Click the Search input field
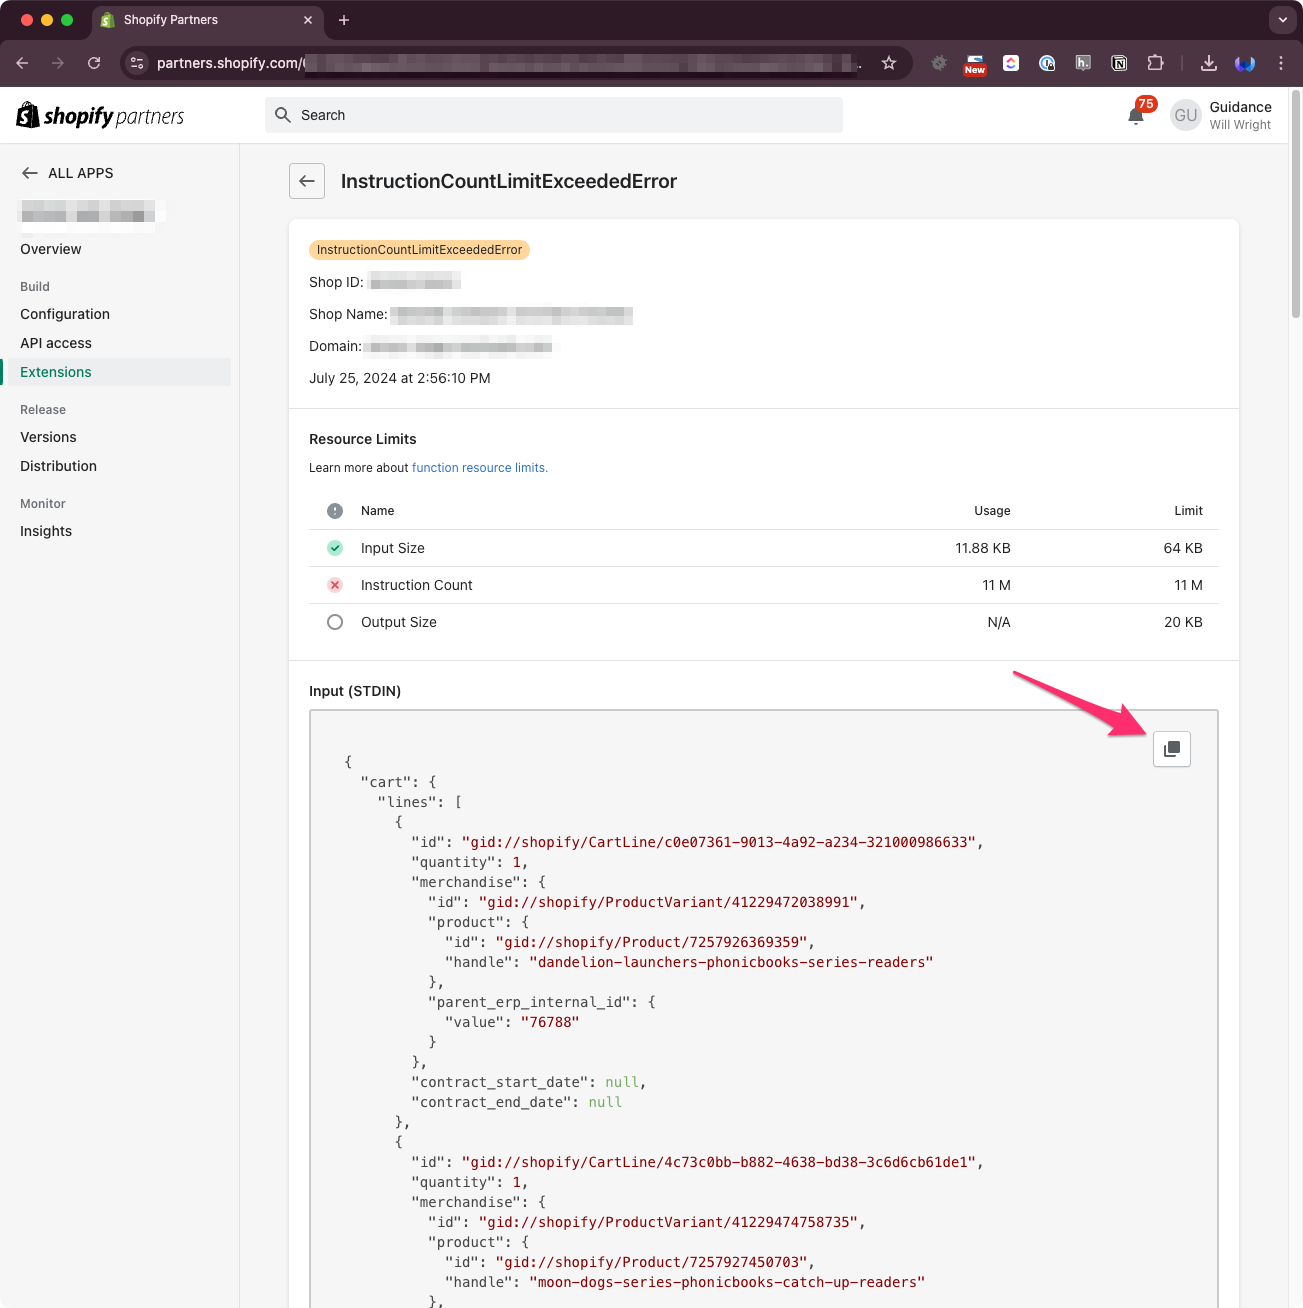The height and width of the screenshot is (1308, 1303). tap(554, 115)
